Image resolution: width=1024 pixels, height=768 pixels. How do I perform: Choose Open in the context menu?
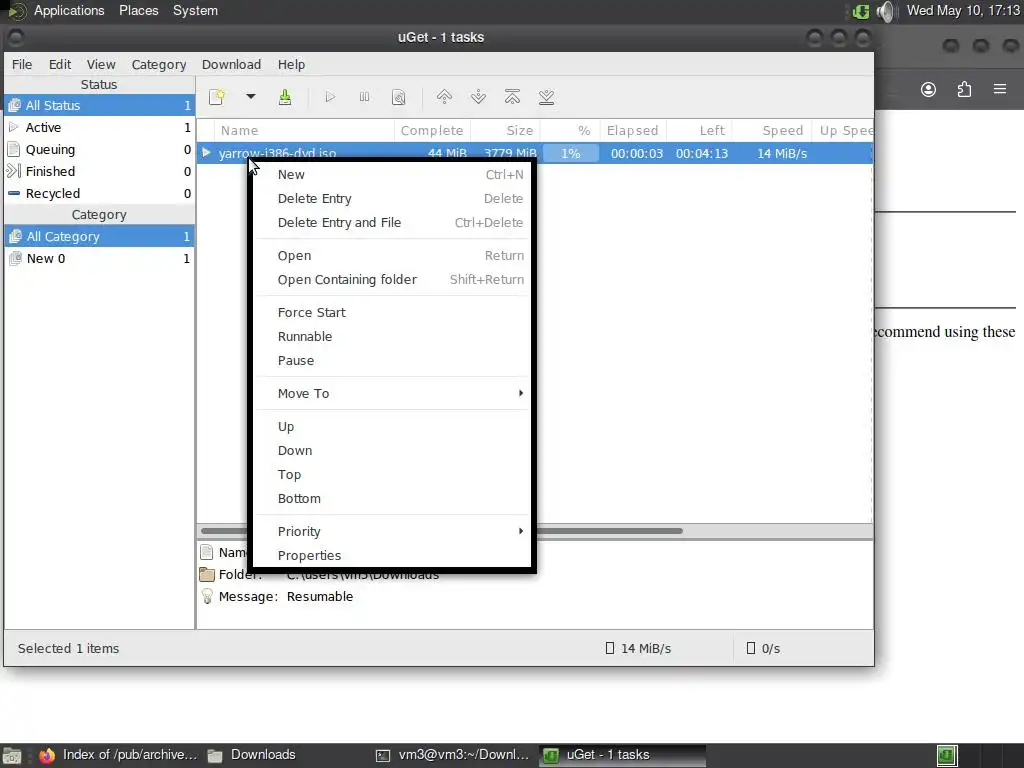click(x=392, y=255)
